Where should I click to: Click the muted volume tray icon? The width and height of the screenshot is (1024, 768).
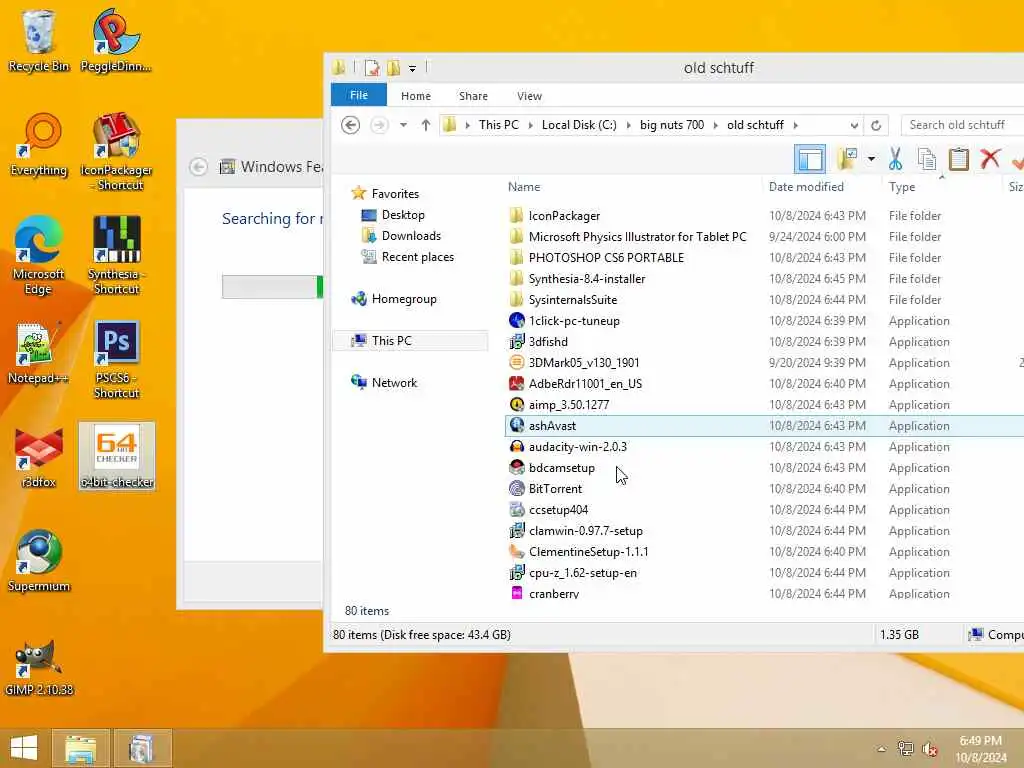(x=930, y=749)
